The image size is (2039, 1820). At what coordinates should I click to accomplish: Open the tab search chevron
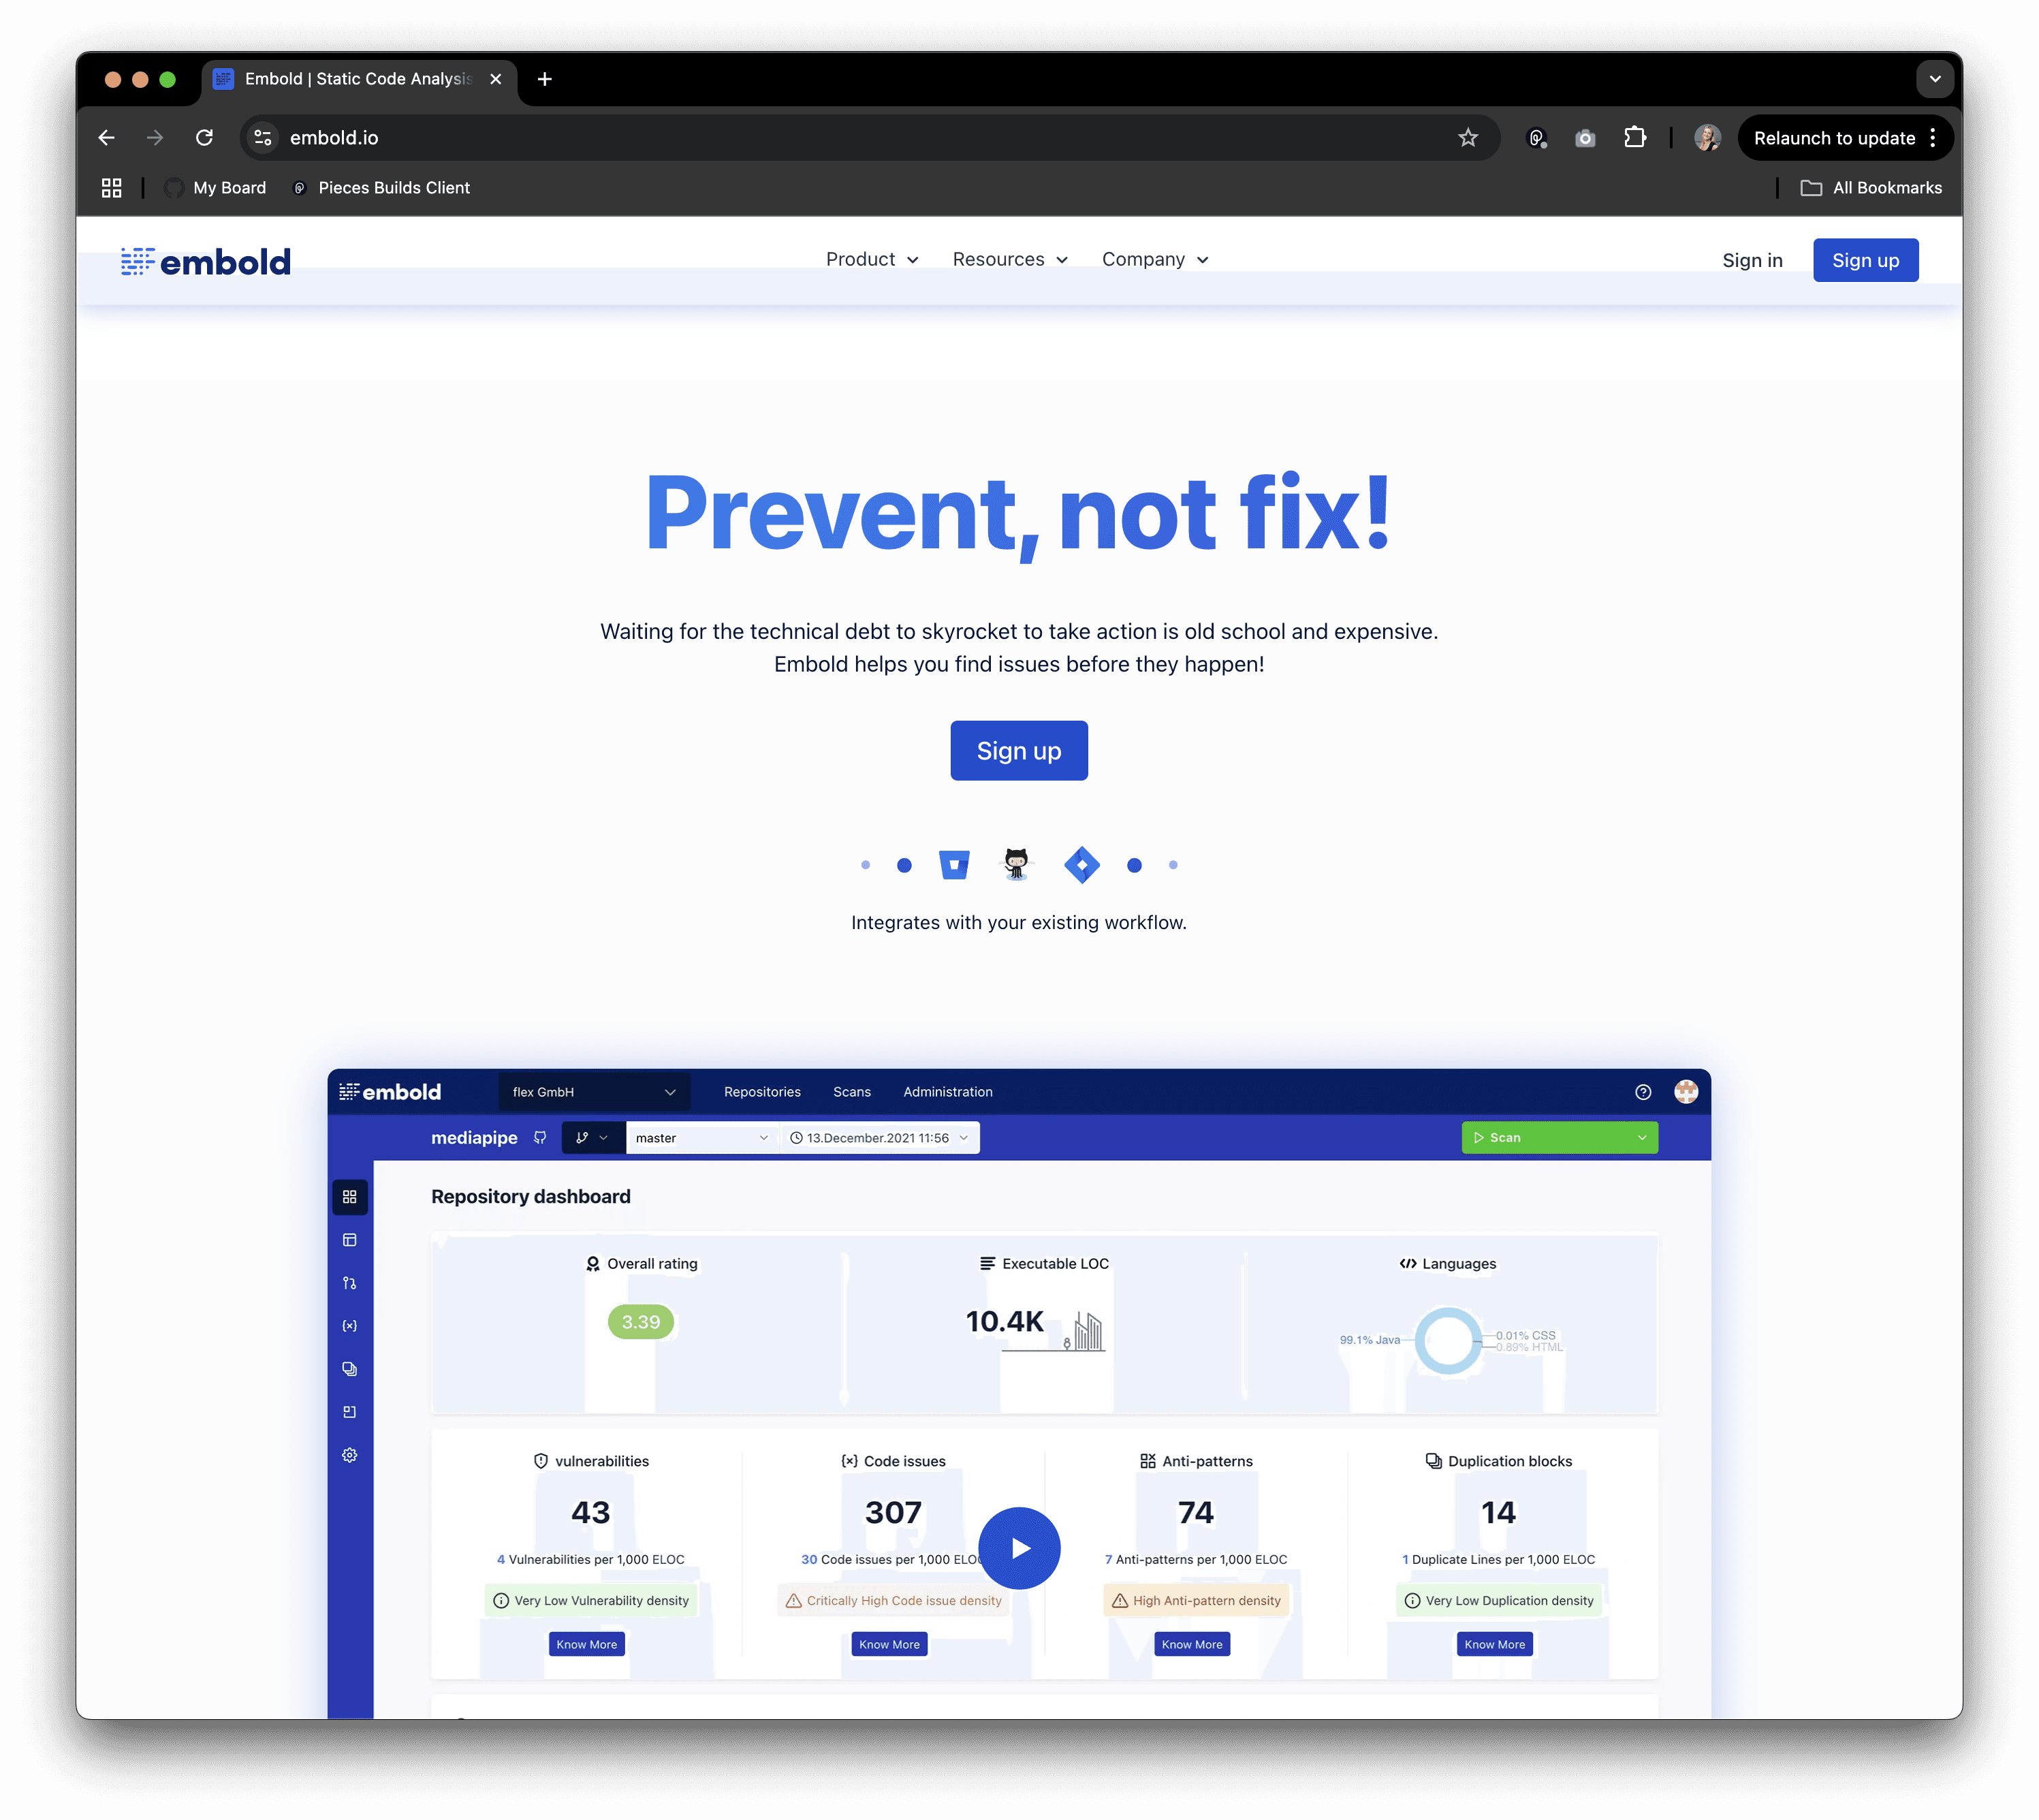point(1935,79)
